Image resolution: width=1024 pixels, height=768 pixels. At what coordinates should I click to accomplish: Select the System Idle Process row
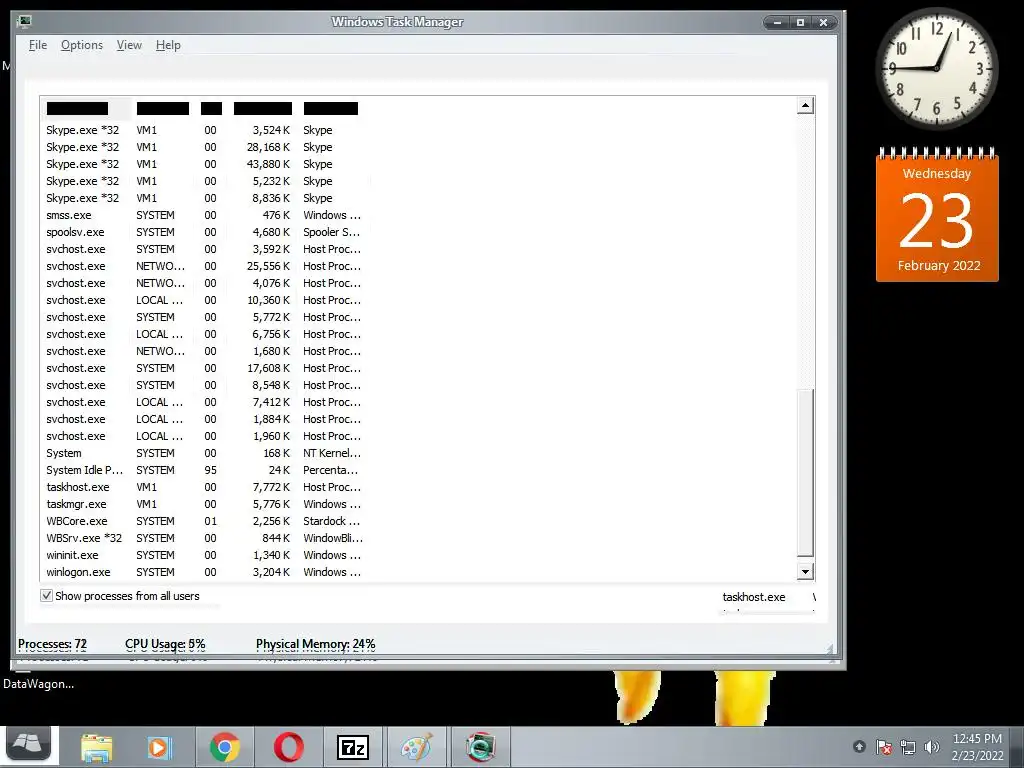tap(204, 470)
